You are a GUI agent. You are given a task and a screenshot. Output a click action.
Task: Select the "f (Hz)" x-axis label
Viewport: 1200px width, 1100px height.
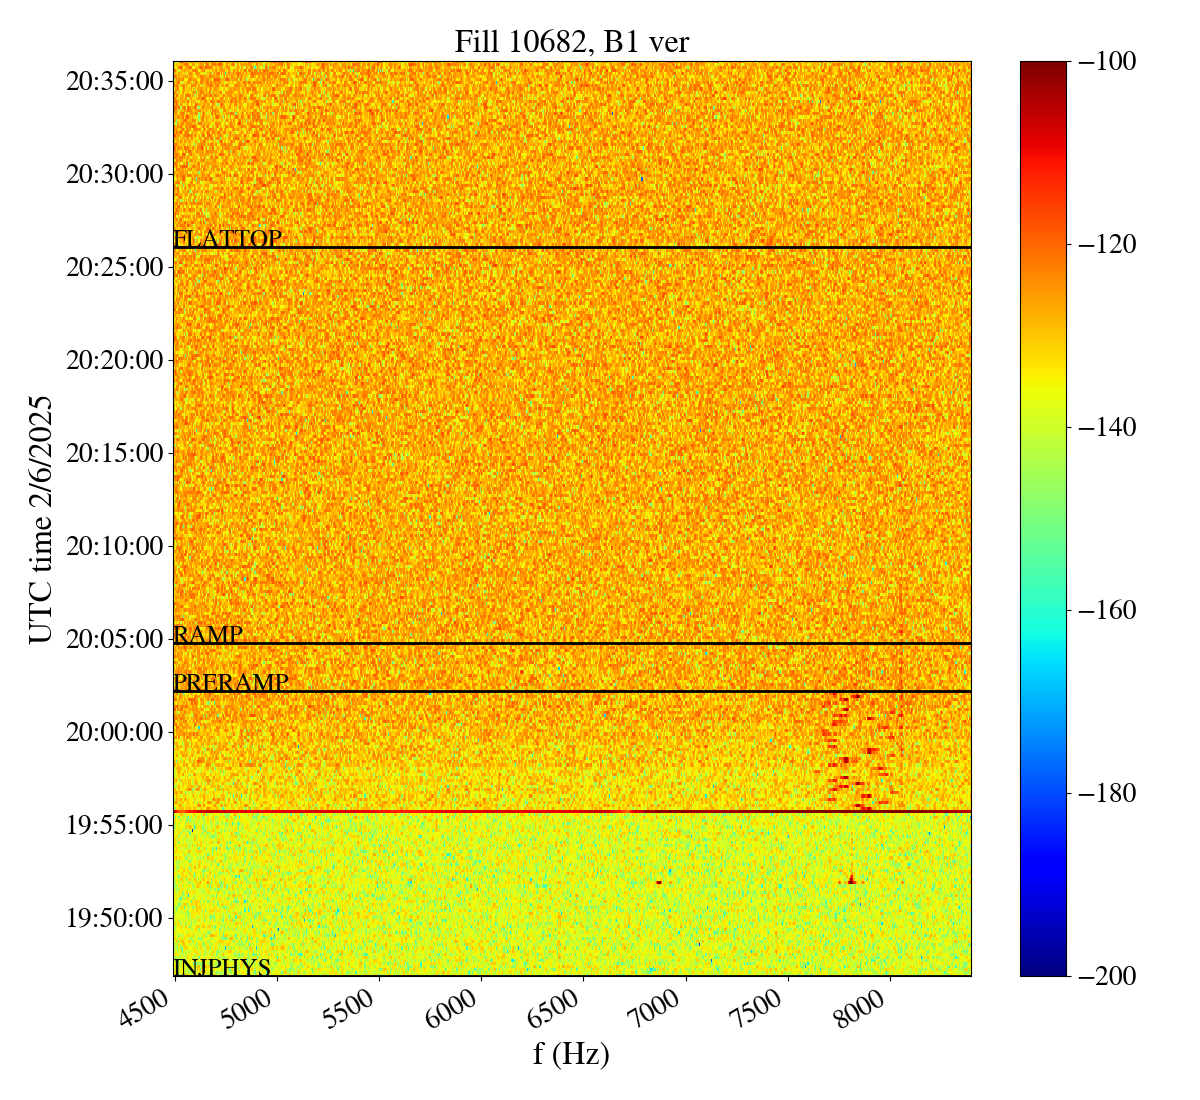pos(572,1053)
